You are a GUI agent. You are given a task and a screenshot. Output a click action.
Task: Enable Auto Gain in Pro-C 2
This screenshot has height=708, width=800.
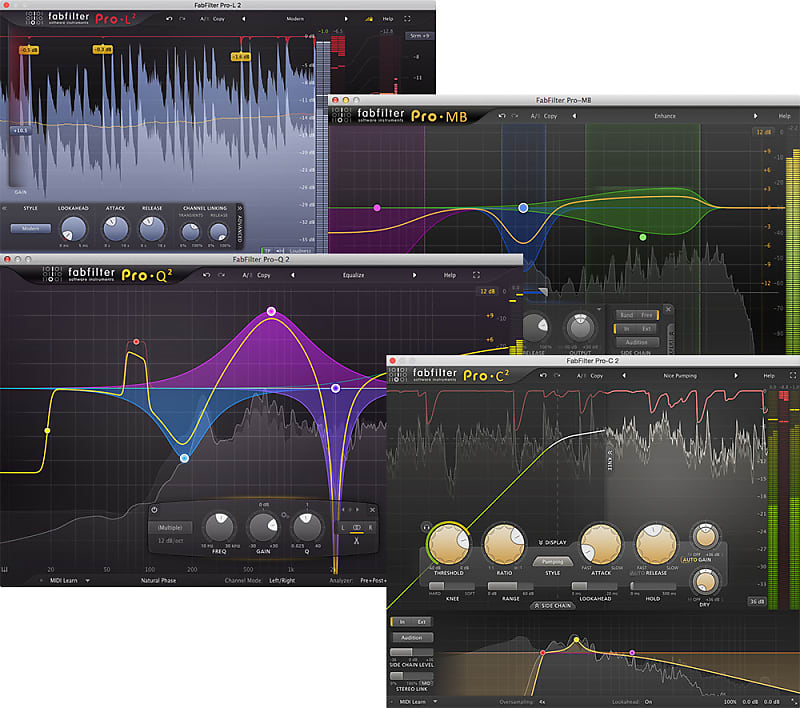coord(698,558)
